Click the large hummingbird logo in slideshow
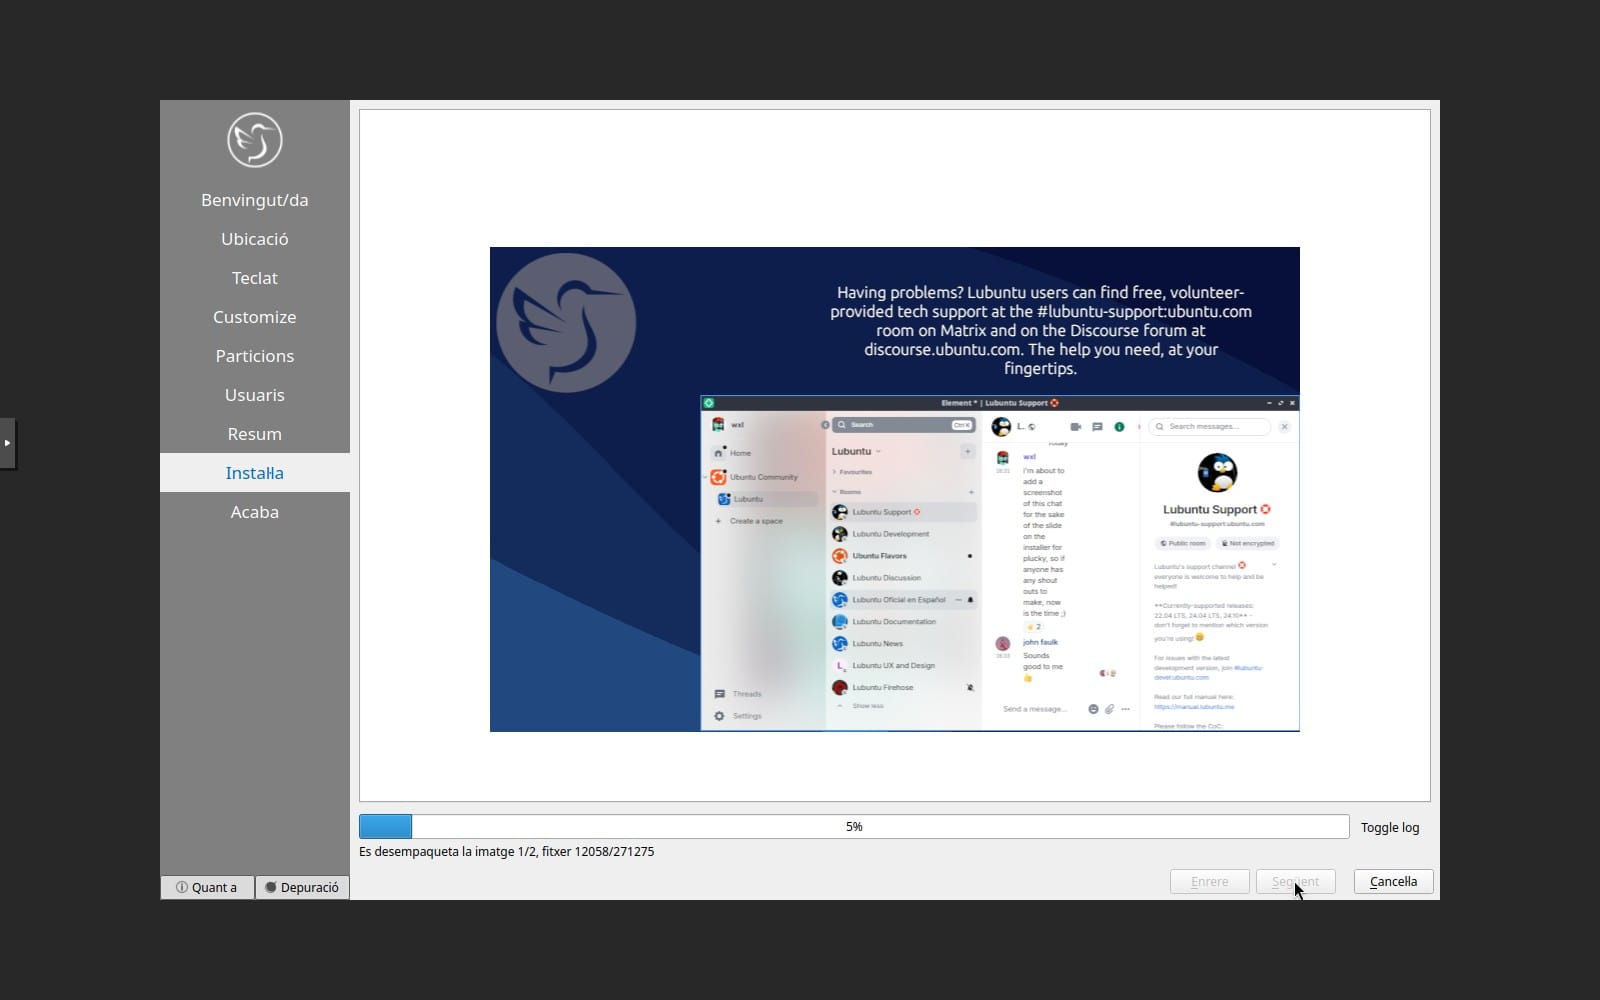Screen dimensions: 1600x1000 (566, 322)
